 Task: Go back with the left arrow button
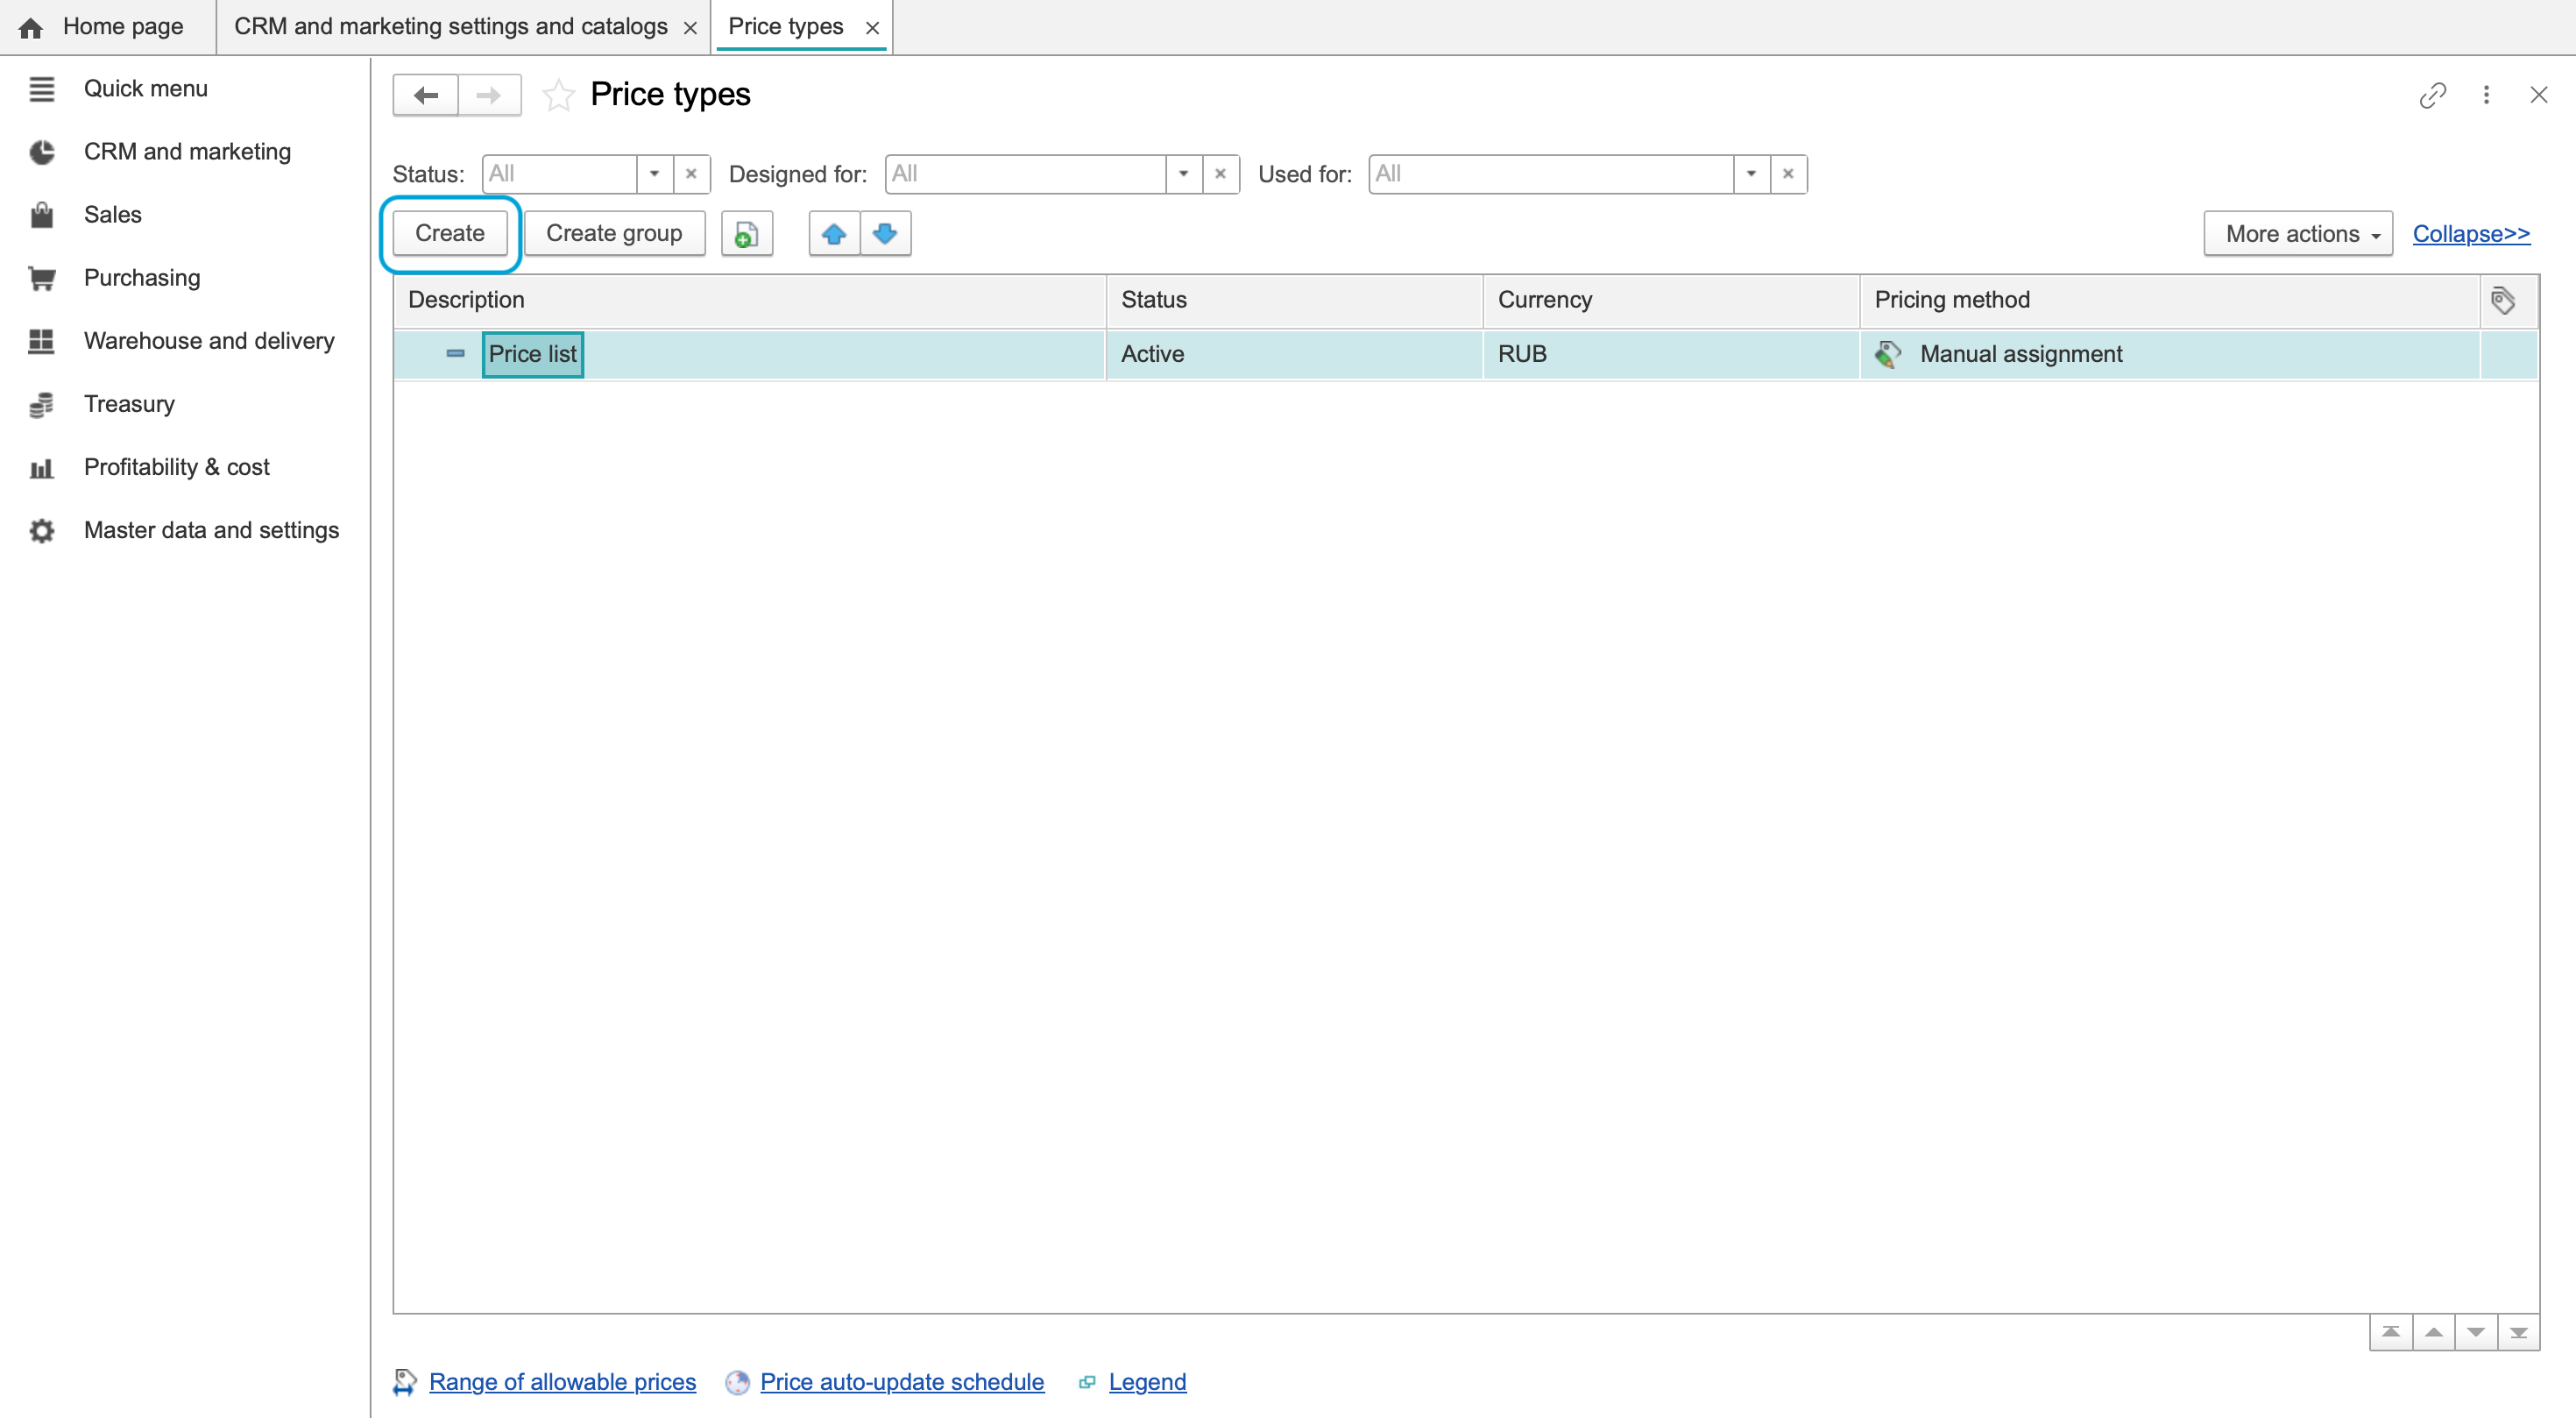click(x=426, y=95)
